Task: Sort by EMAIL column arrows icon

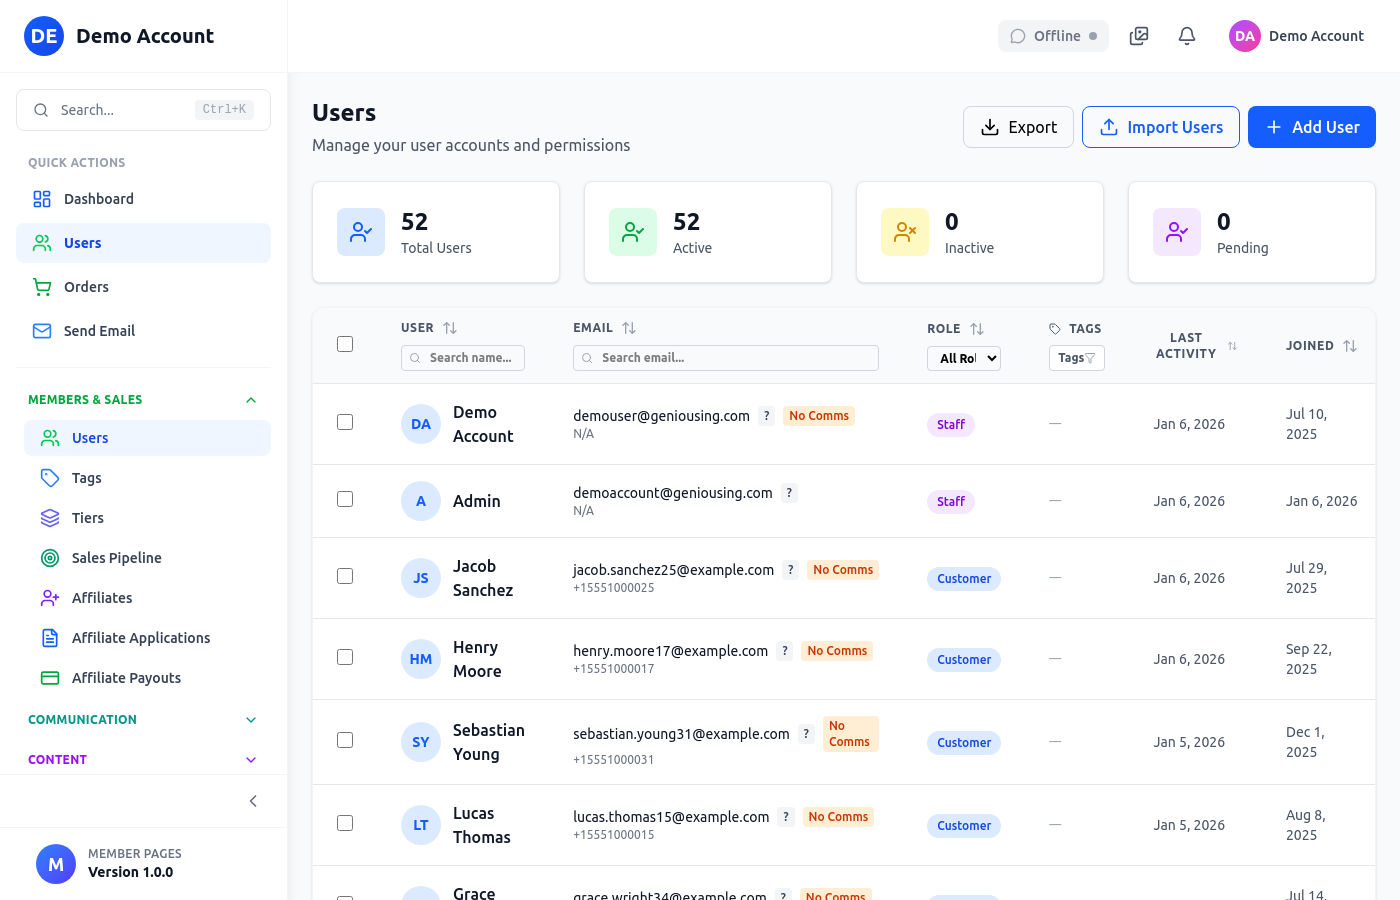Action: (x=629, y=328)
